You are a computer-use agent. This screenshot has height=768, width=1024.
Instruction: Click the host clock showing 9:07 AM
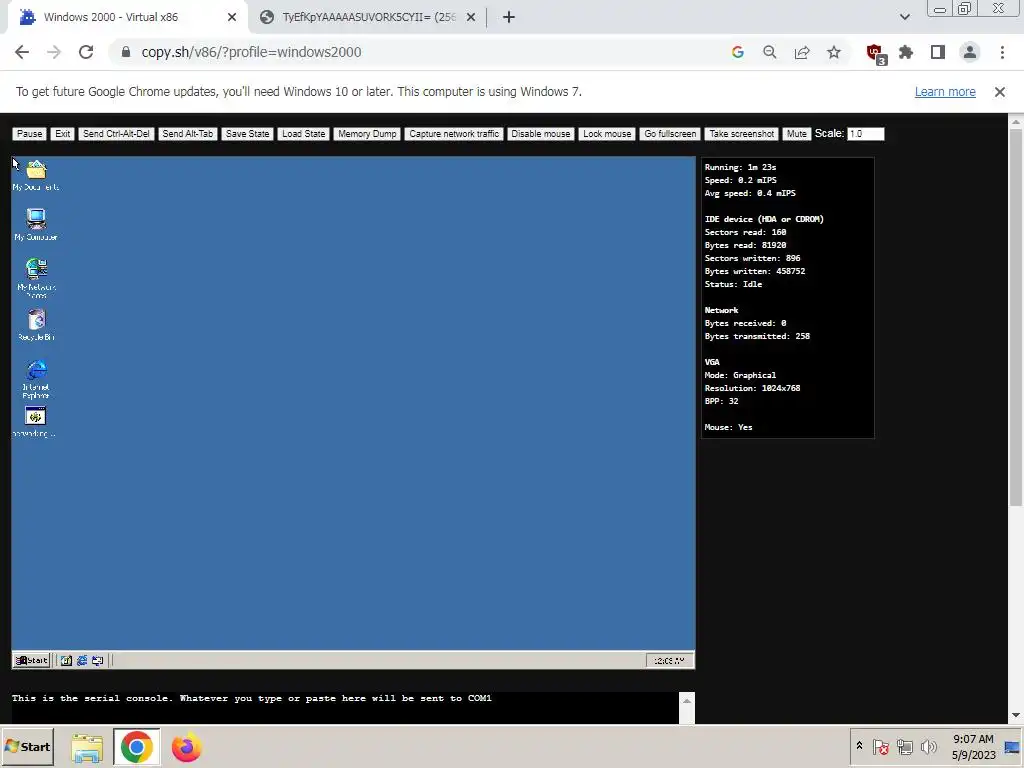coord(973,746)
